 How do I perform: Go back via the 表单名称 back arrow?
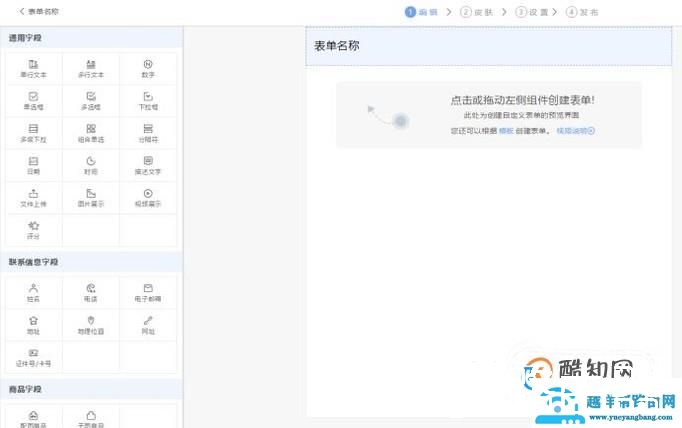[x=39, y=11]
